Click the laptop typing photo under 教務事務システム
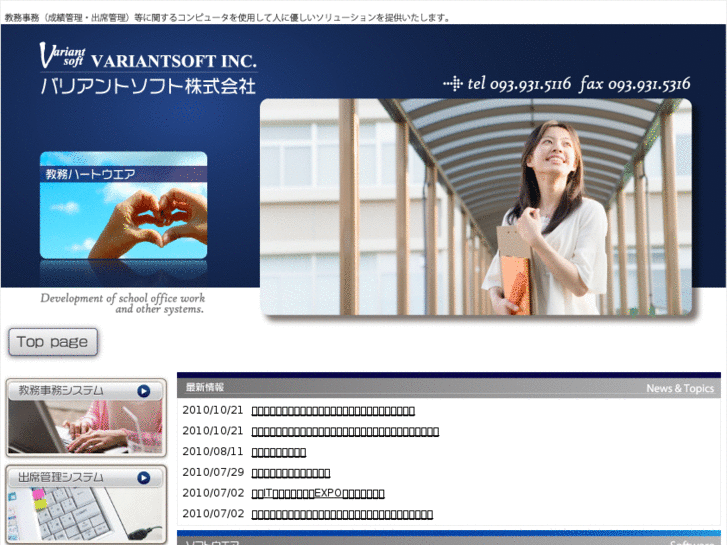This screenshot has height=545, width=727. [85, 427]
